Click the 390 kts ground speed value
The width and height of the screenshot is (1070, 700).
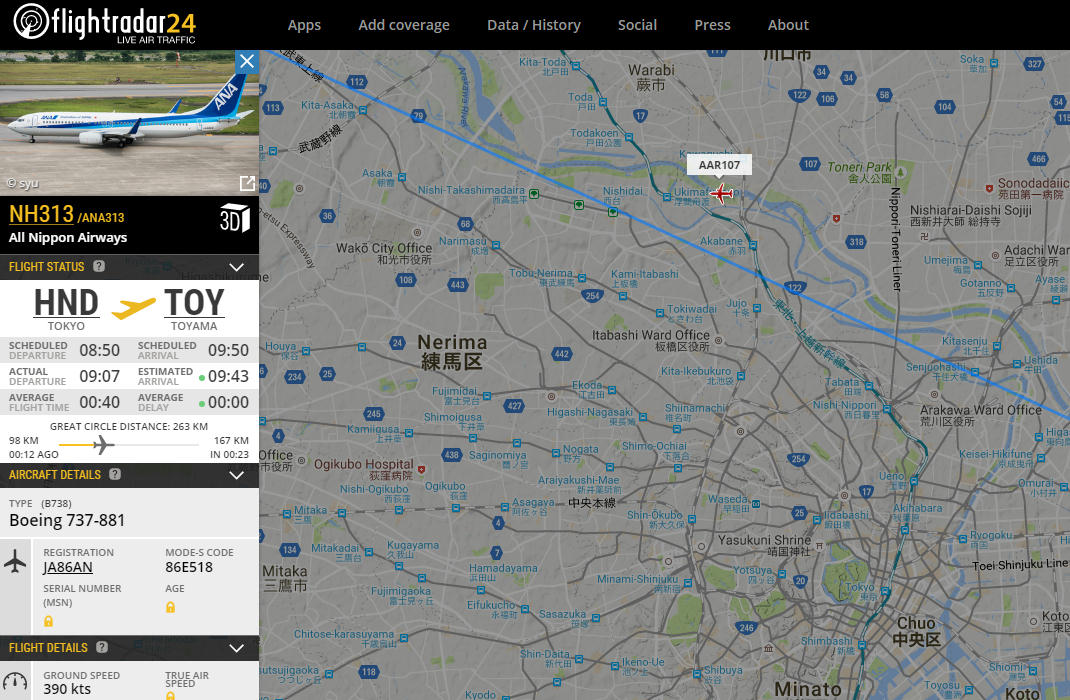pyautogui.click(x=67, y=689)
